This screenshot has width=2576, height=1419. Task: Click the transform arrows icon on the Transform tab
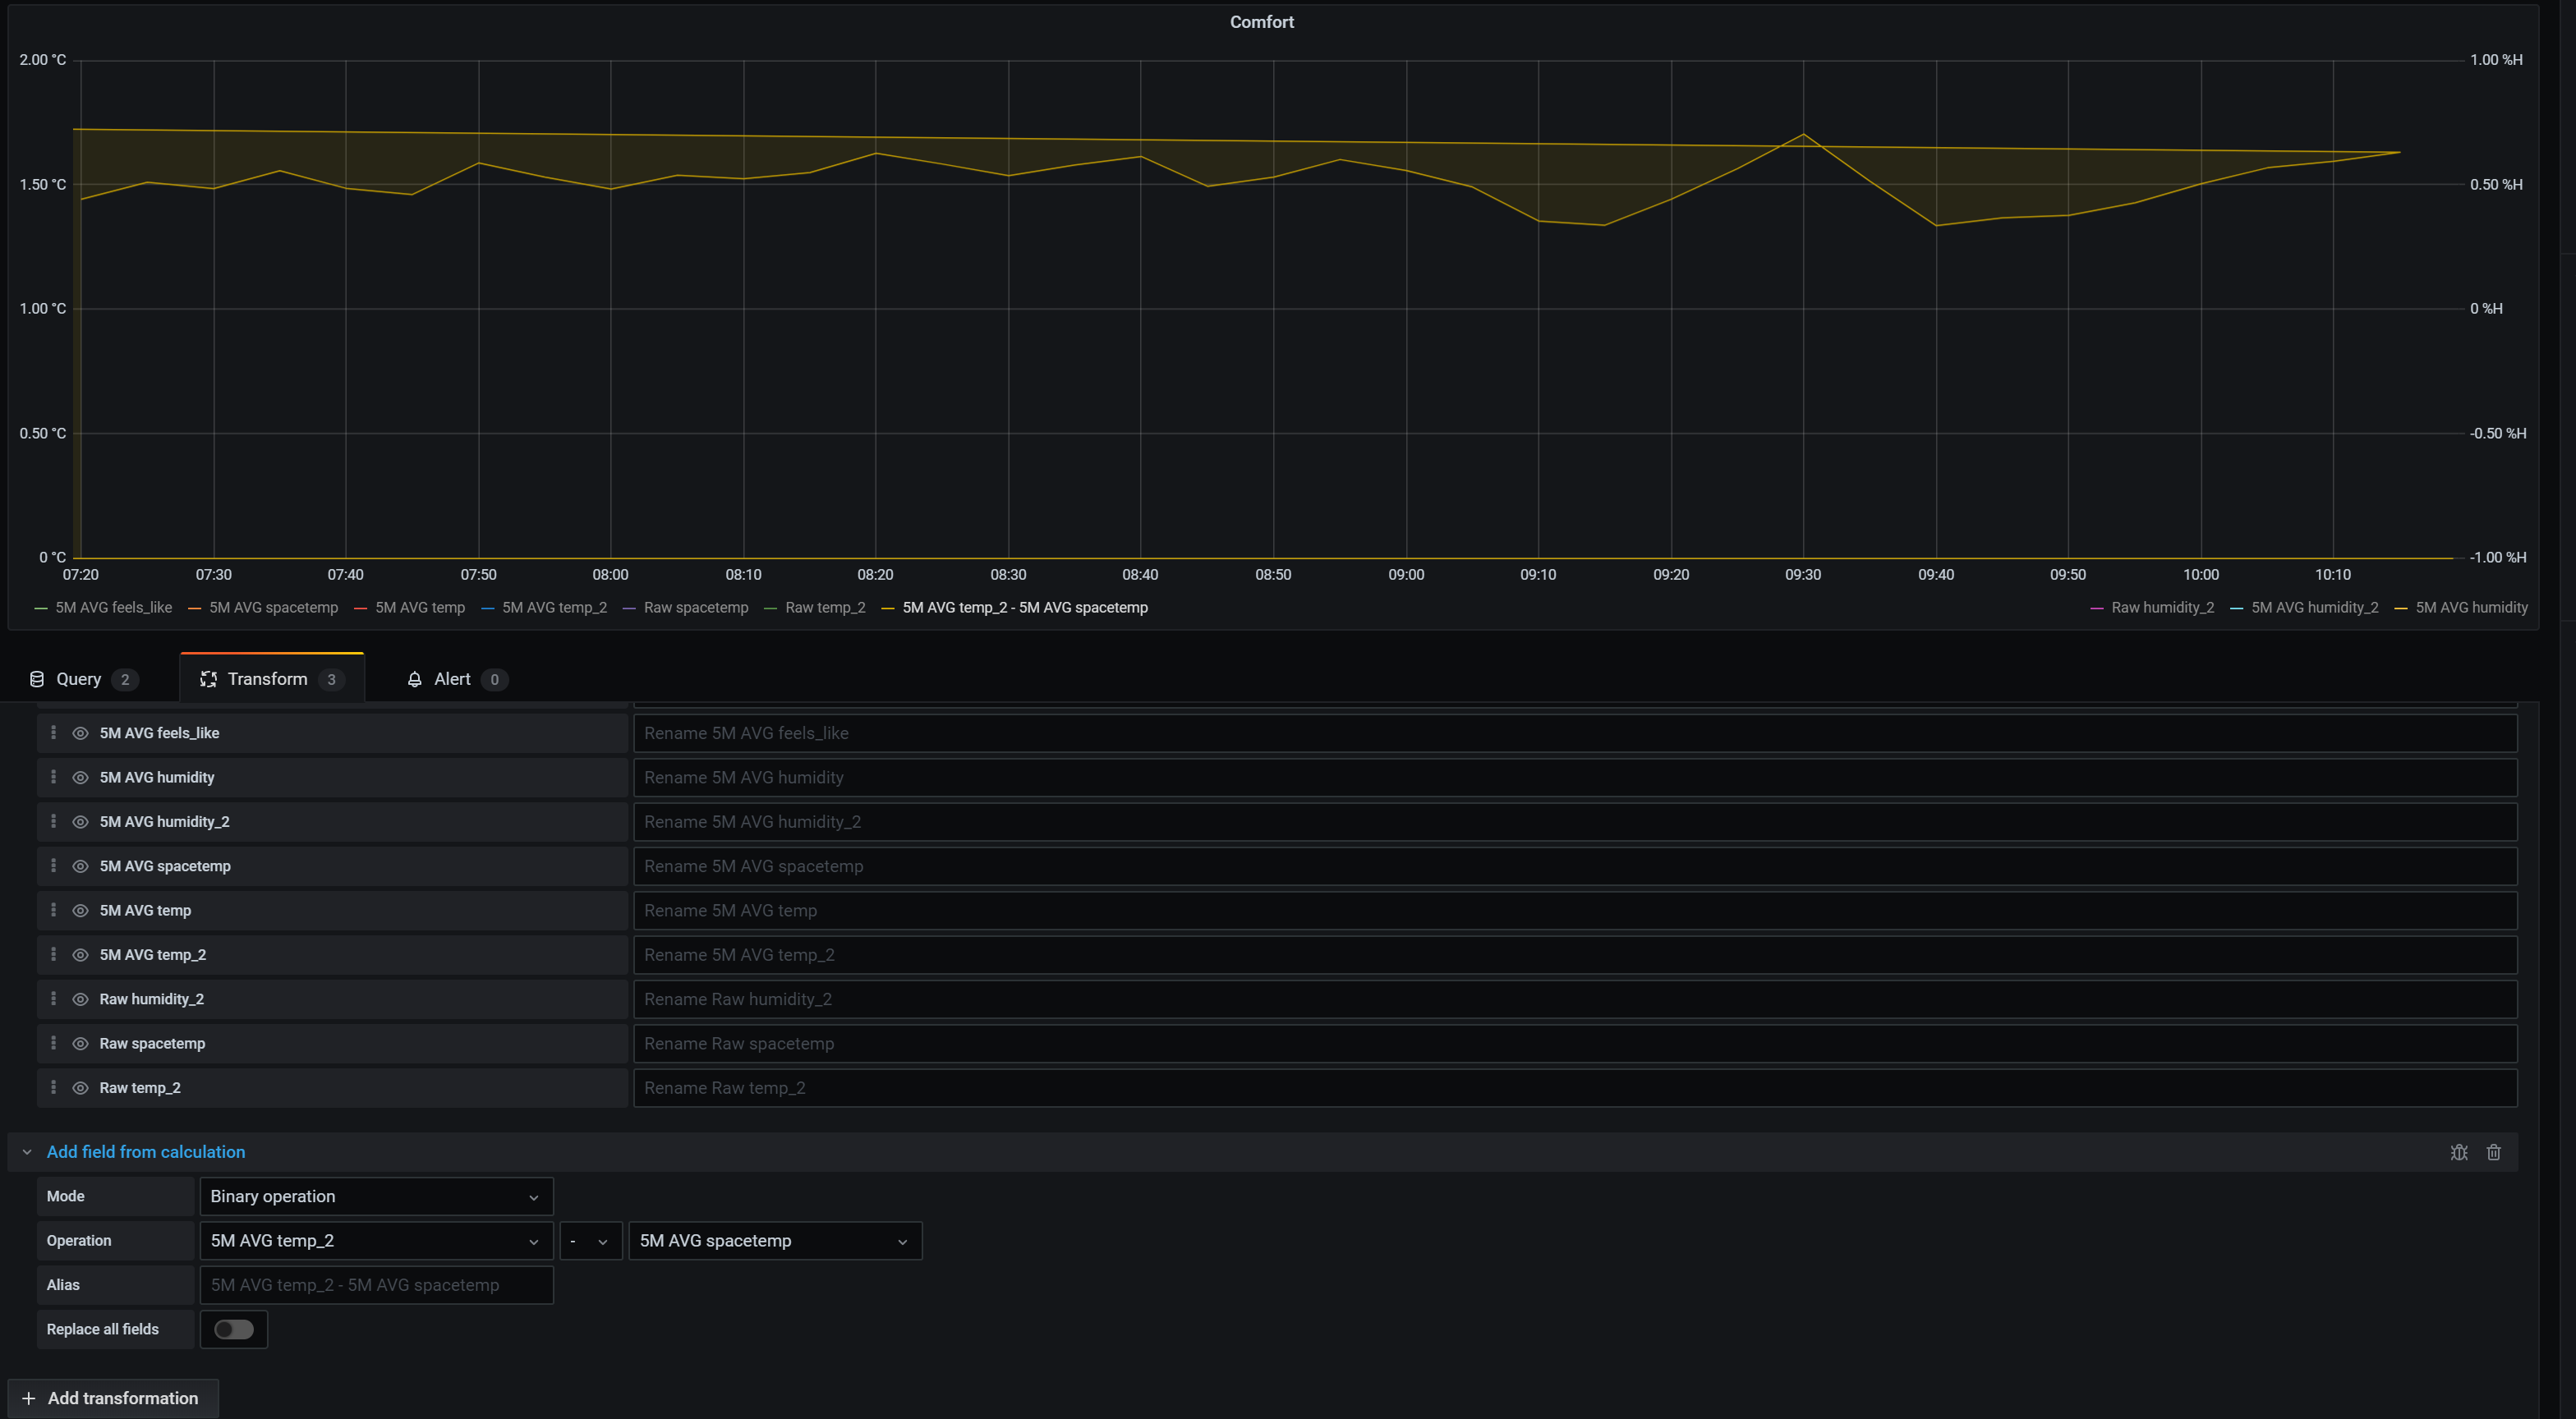pyautogui.click(x=209, y=678)
